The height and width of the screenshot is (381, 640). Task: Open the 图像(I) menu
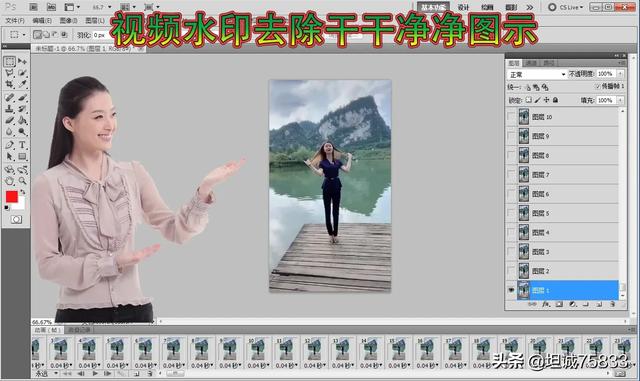tap(68, 20)
